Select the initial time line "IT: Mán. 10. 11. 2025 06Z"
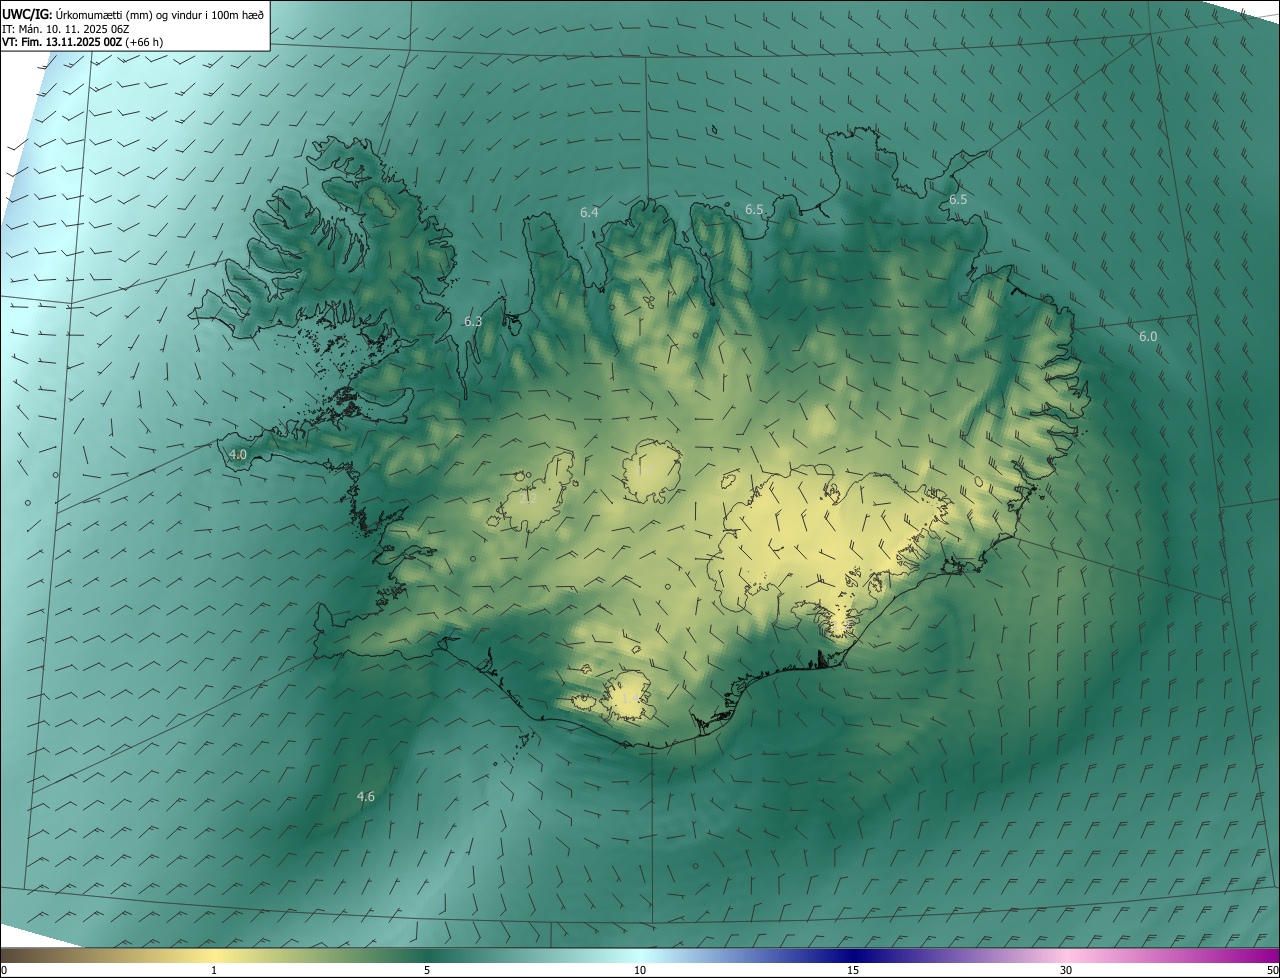Viewport: 1280px width, 978px height. coord(65,28)
